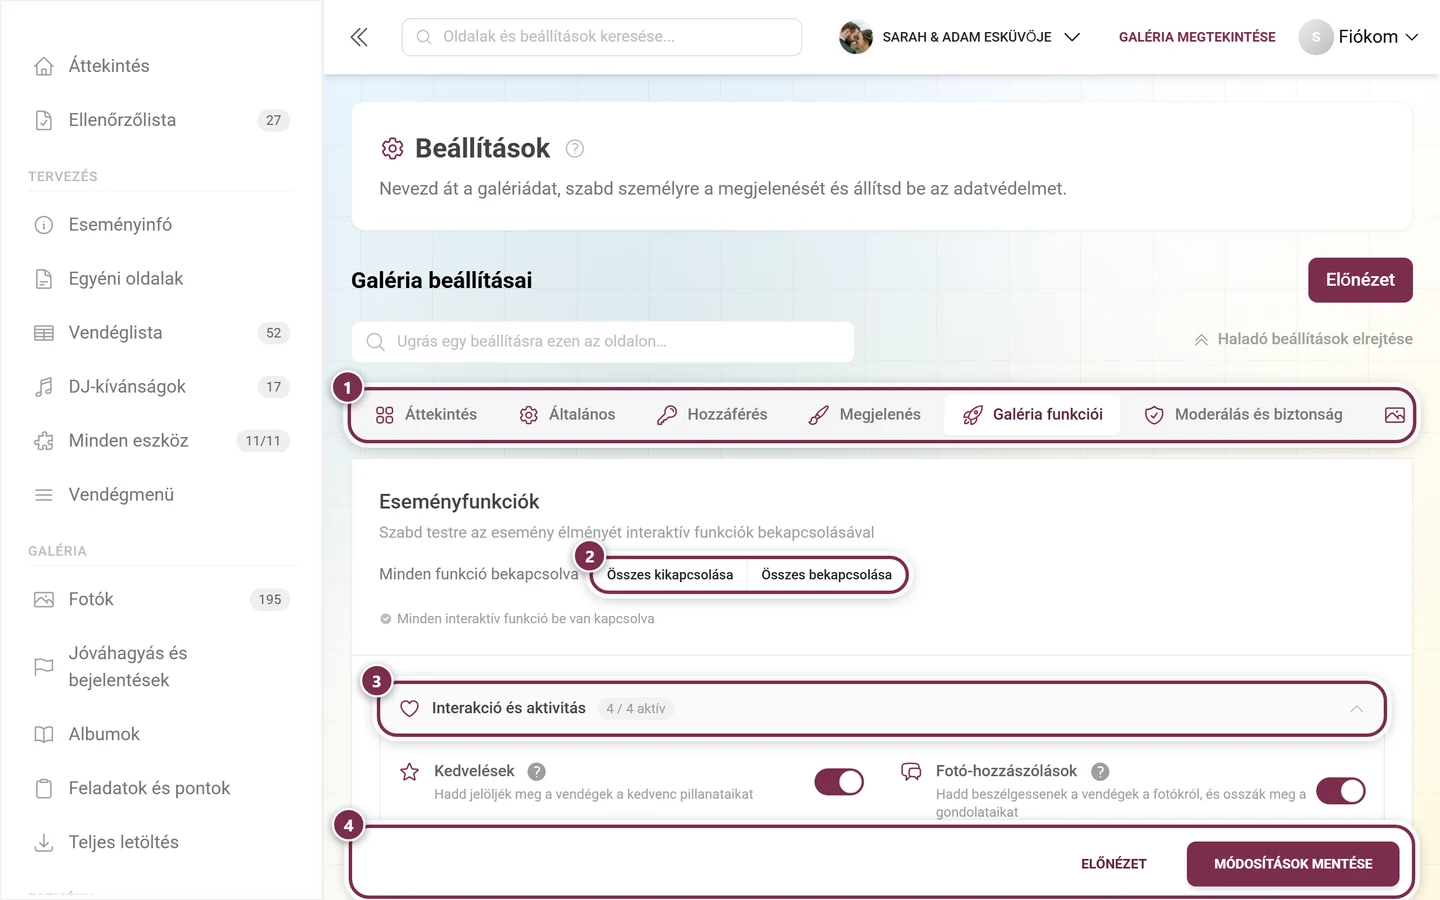This screenshot has width=1440, height=900.
Task: Toggle the Fotó-hozzászólások switch
Action: coord(1341,791)
